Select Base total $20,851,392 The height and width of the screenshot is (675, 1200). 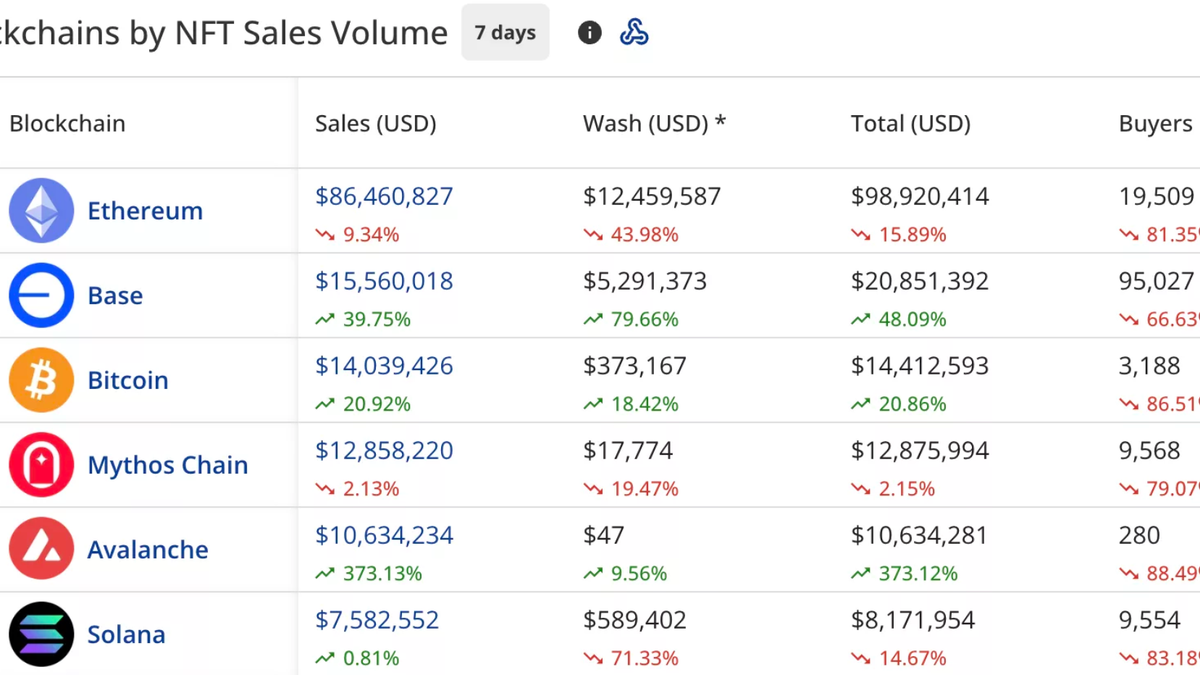click(x=920, y=281)
